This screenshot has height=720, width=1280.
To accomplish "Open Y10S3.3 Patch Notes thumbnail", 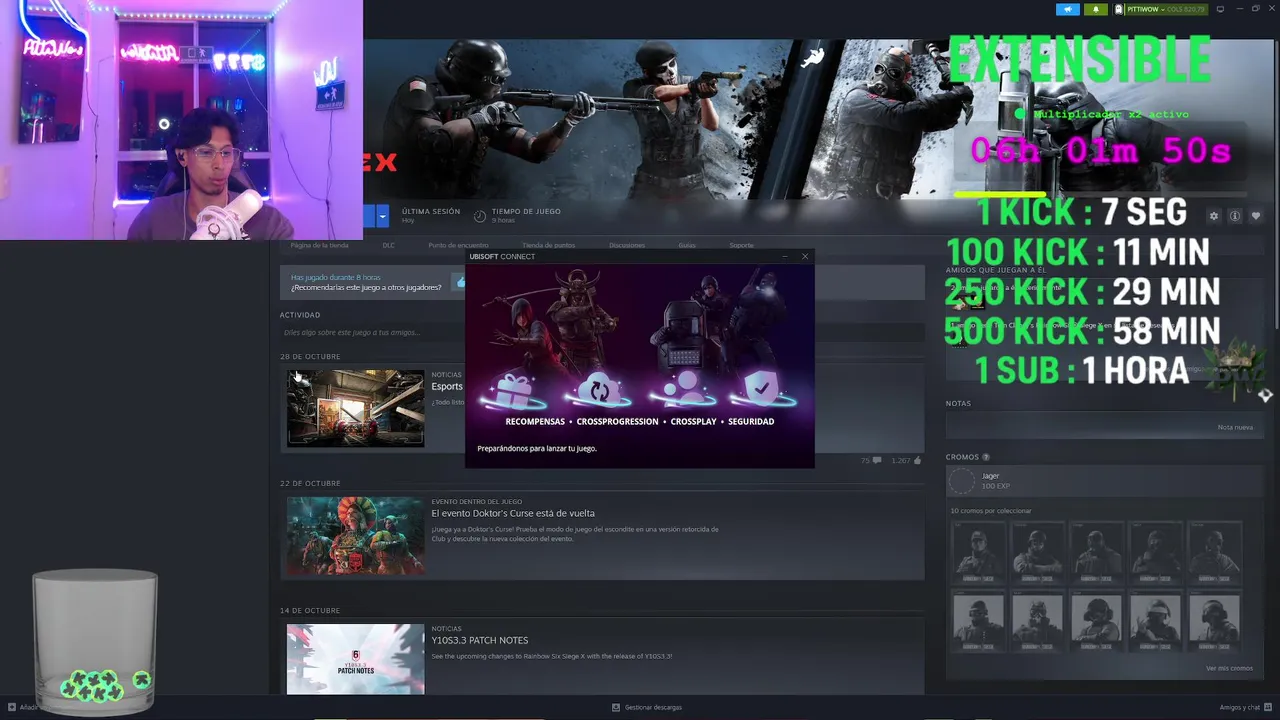I will click(x=355, y=659).
